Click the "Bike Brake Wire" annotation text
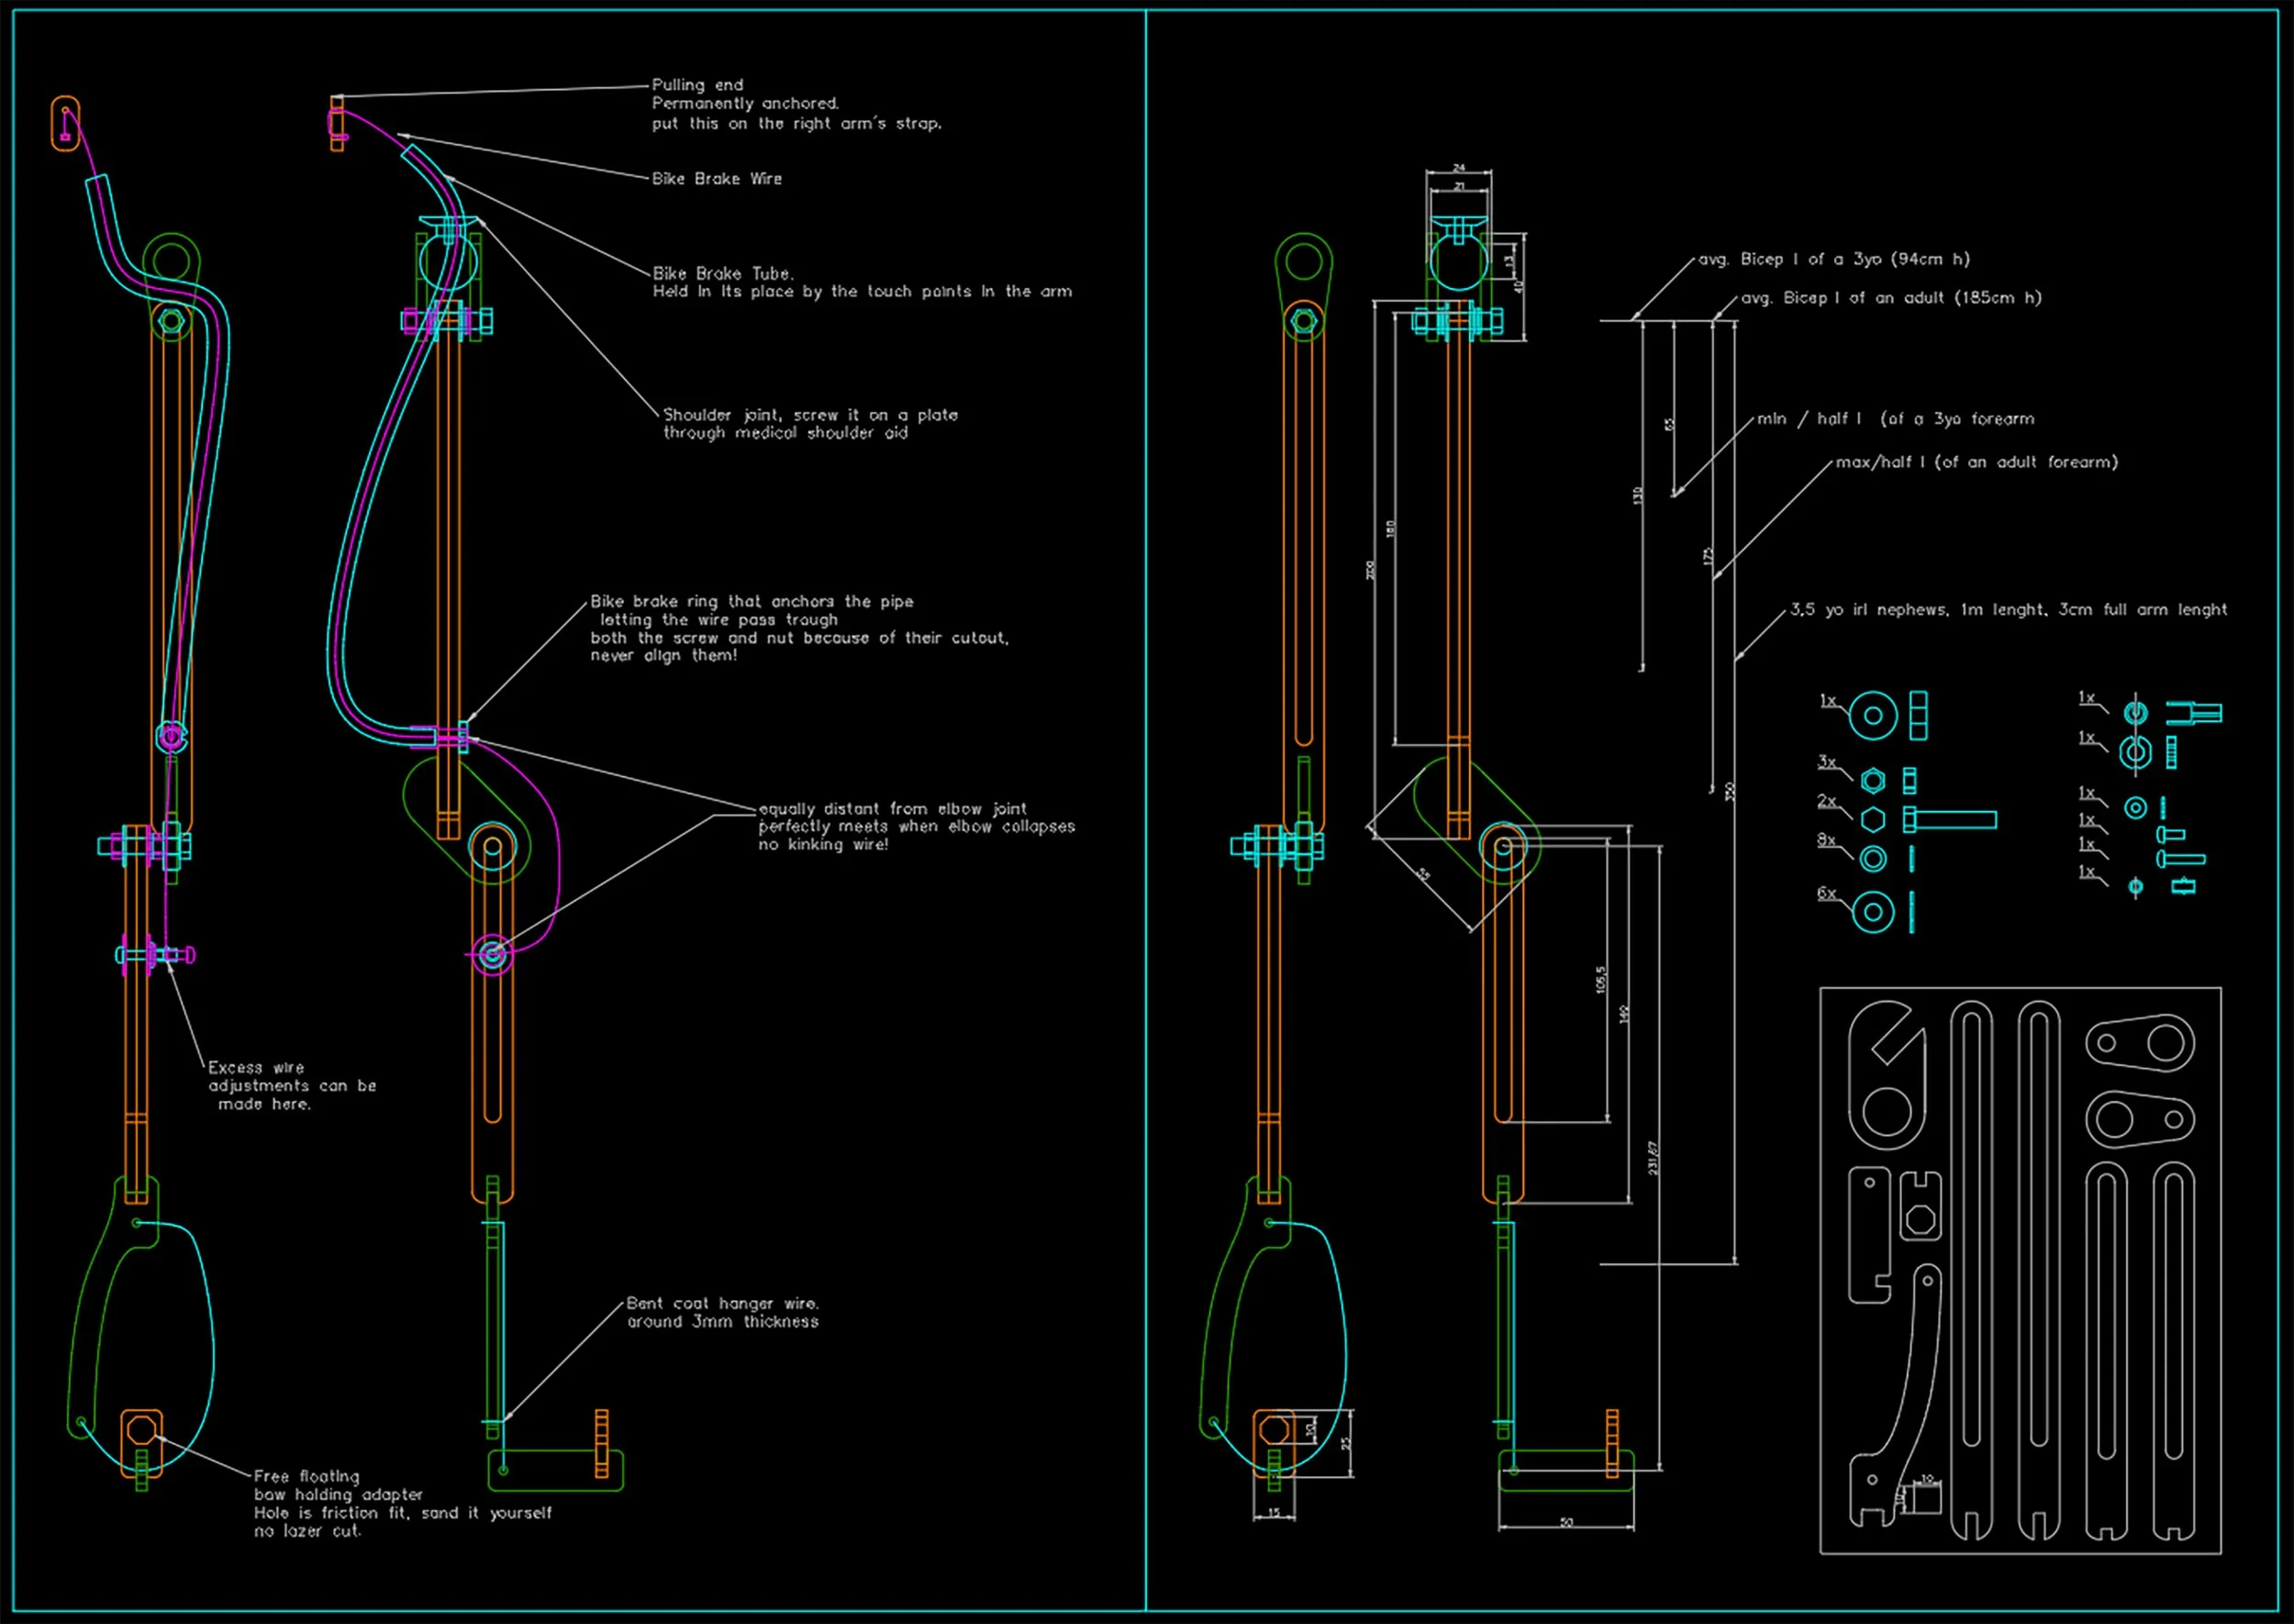Viewport: 2294px width, 1624px height. click(x=716, y=179)
